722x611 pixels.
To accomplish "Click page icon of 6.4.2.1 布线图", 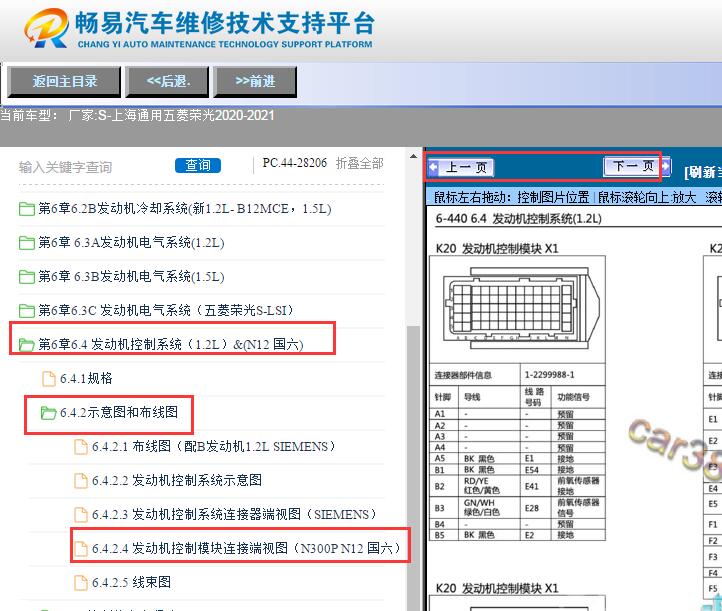I will tap(81, 447).
